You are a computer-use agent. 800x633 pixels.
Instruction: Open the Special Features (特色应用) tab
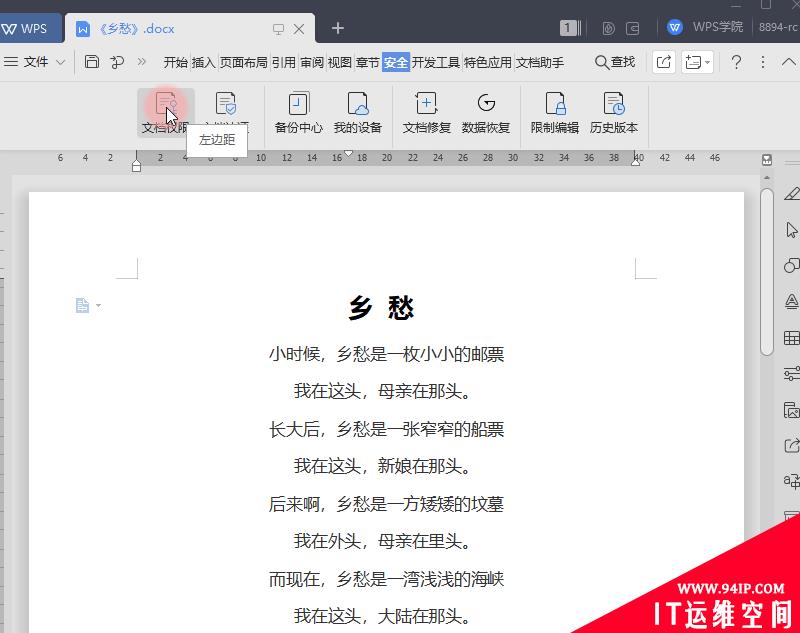point(487,62)
